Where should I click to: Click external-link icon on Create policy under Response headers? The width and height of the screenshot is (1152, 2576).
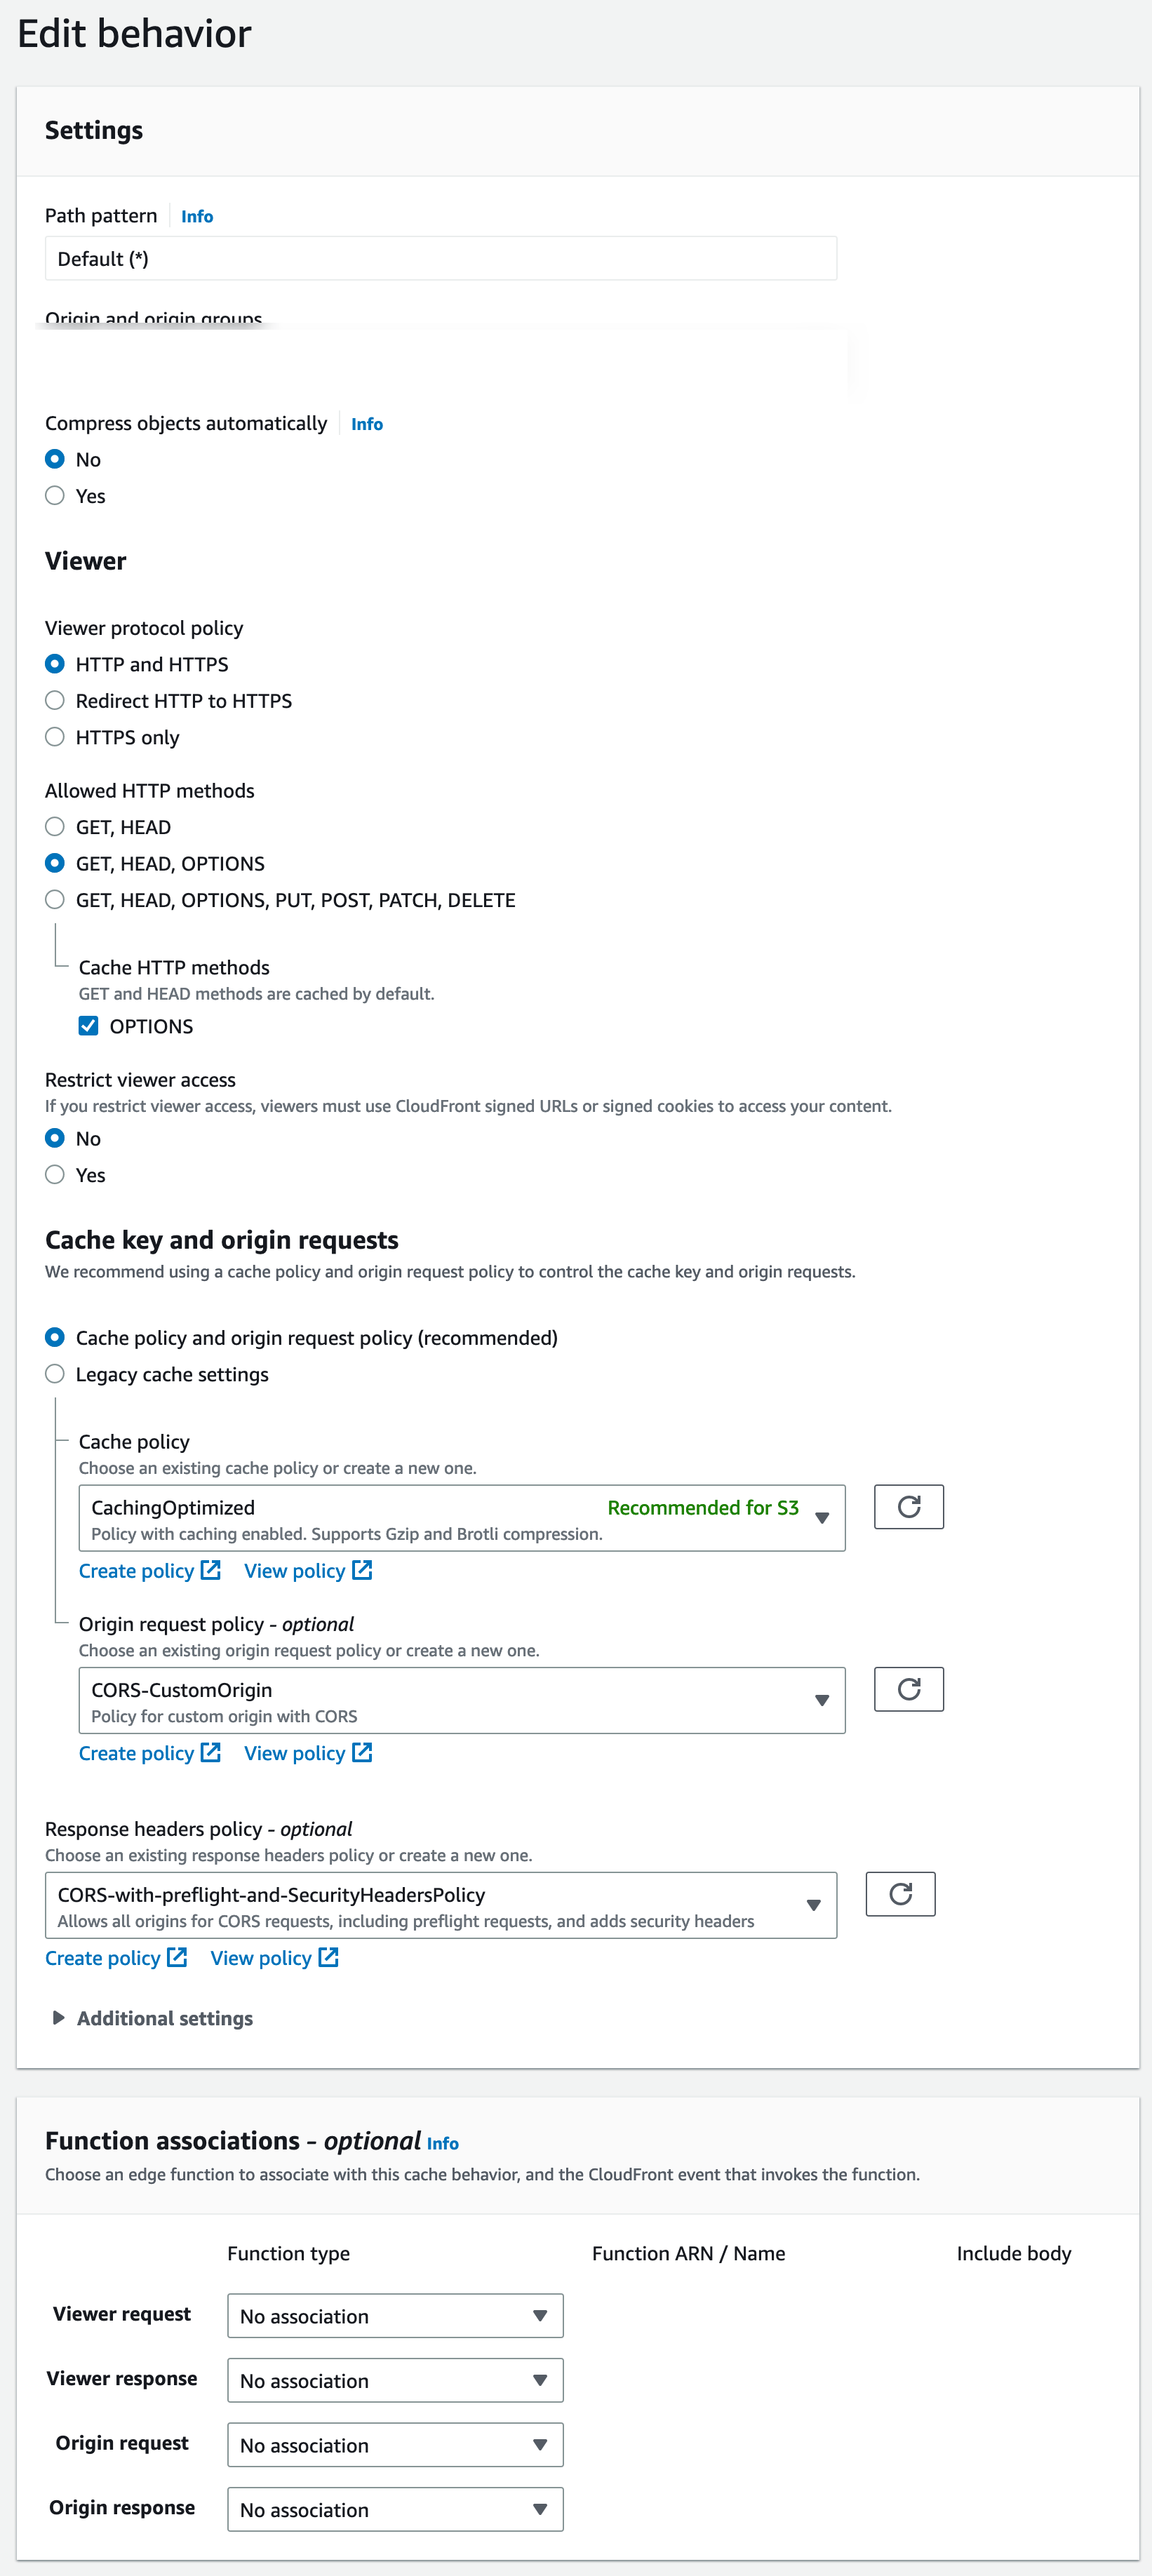[177, 1957]
